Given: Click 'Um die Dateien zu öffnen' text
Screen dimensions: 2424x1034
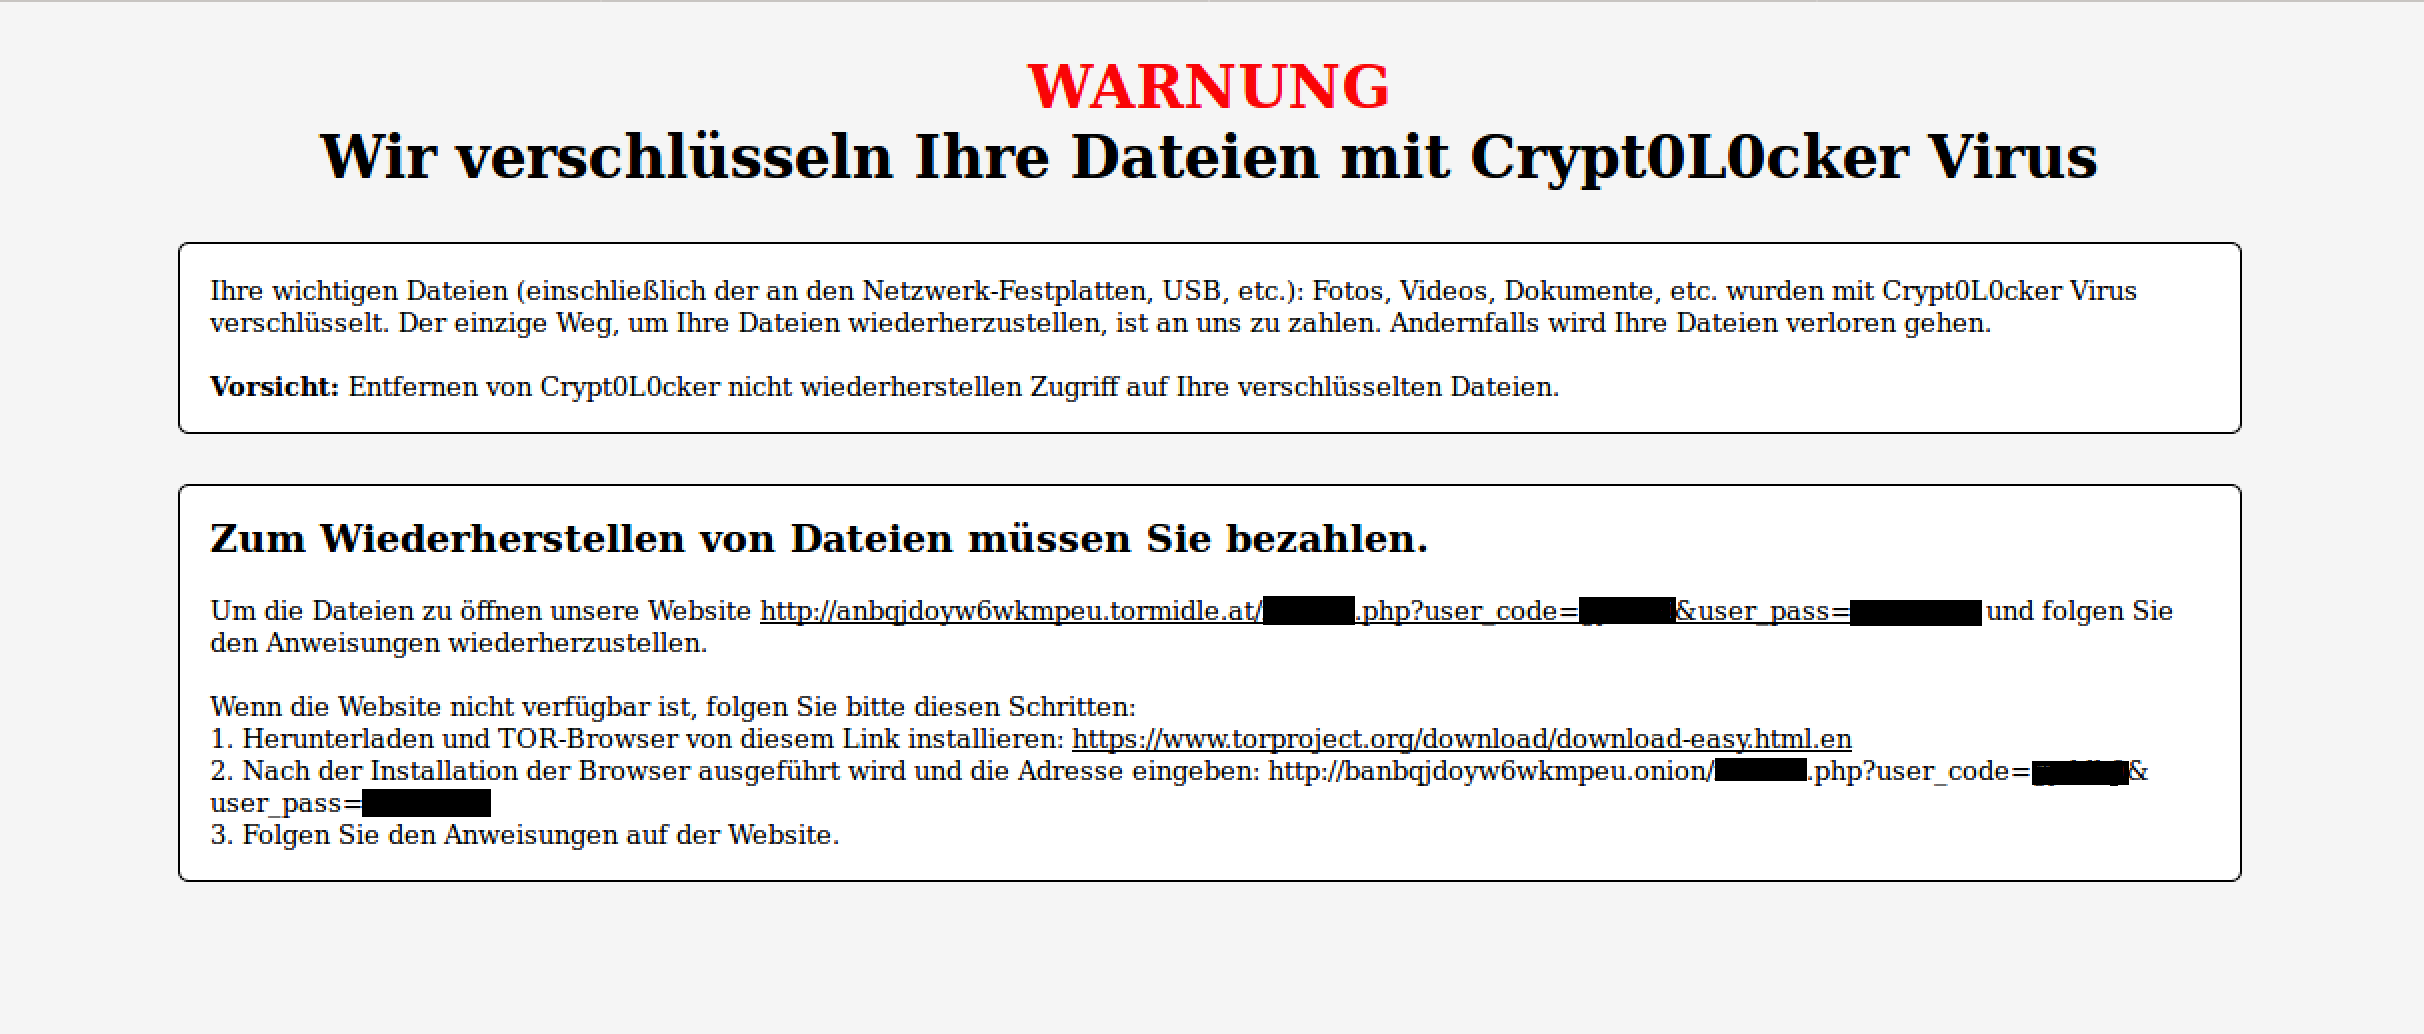Looking at the screenshot, I should tap(481, 611).
